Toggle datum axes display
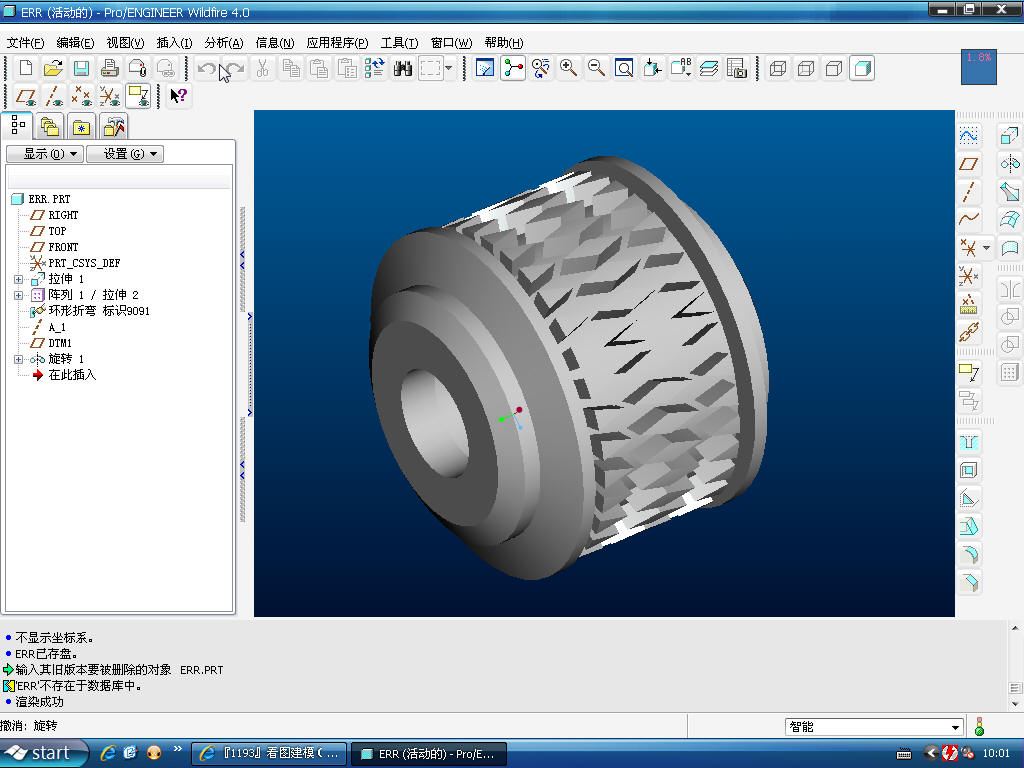This screenshot has height=768, width=1024. (x=54, y=96)
